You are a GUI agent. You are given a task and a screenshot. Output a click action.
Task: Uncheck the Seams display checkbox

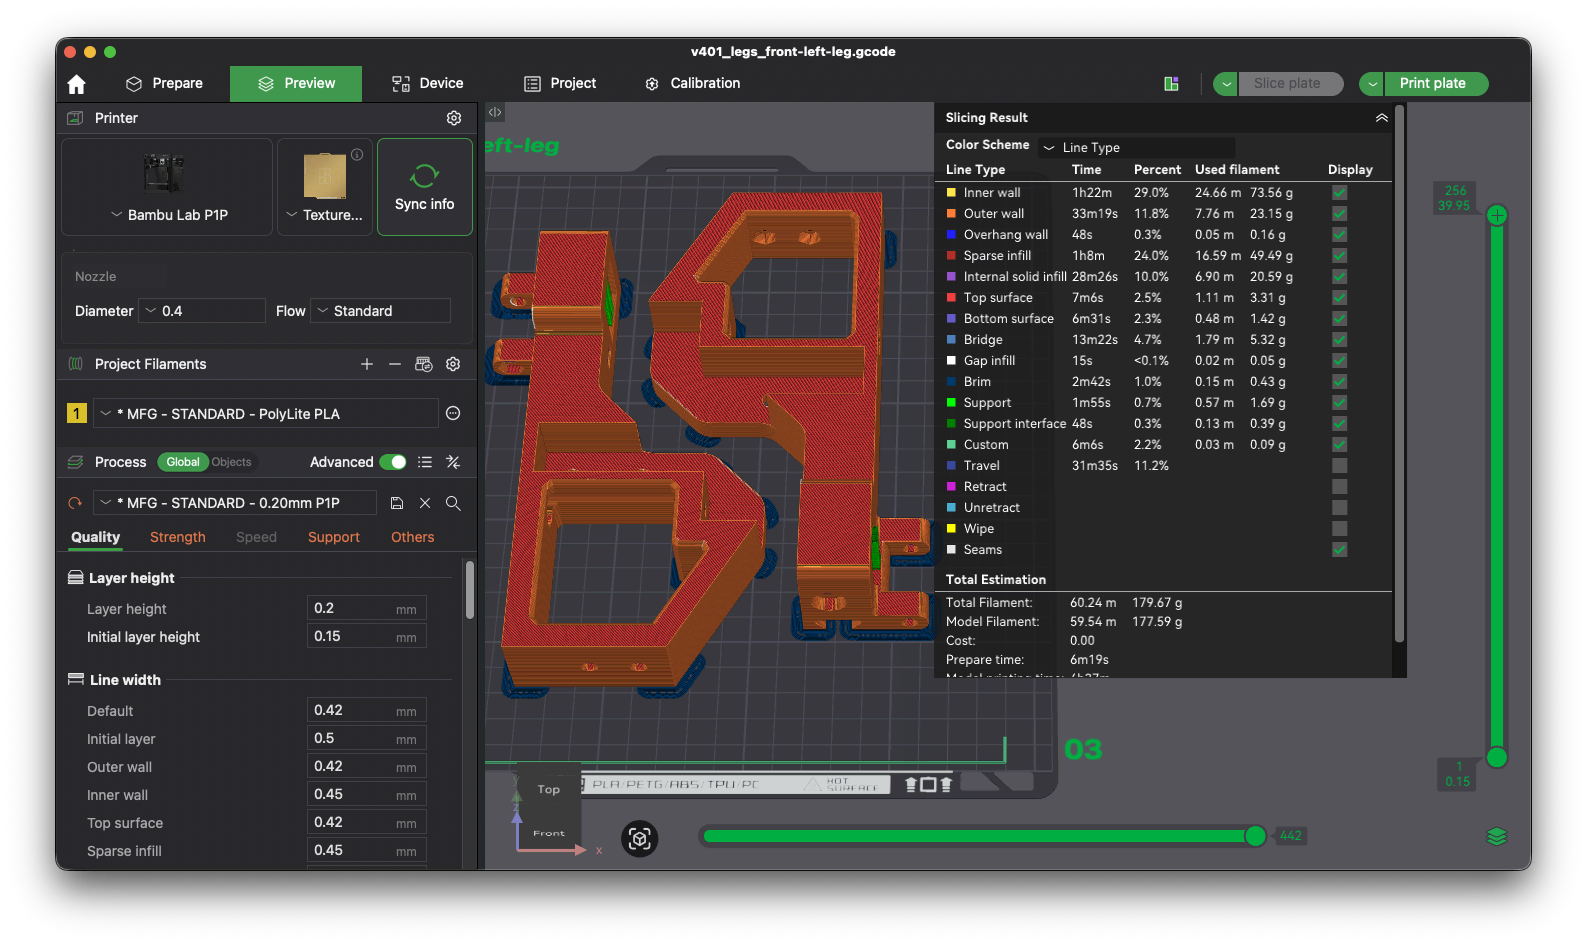(x=1339, y=550)
